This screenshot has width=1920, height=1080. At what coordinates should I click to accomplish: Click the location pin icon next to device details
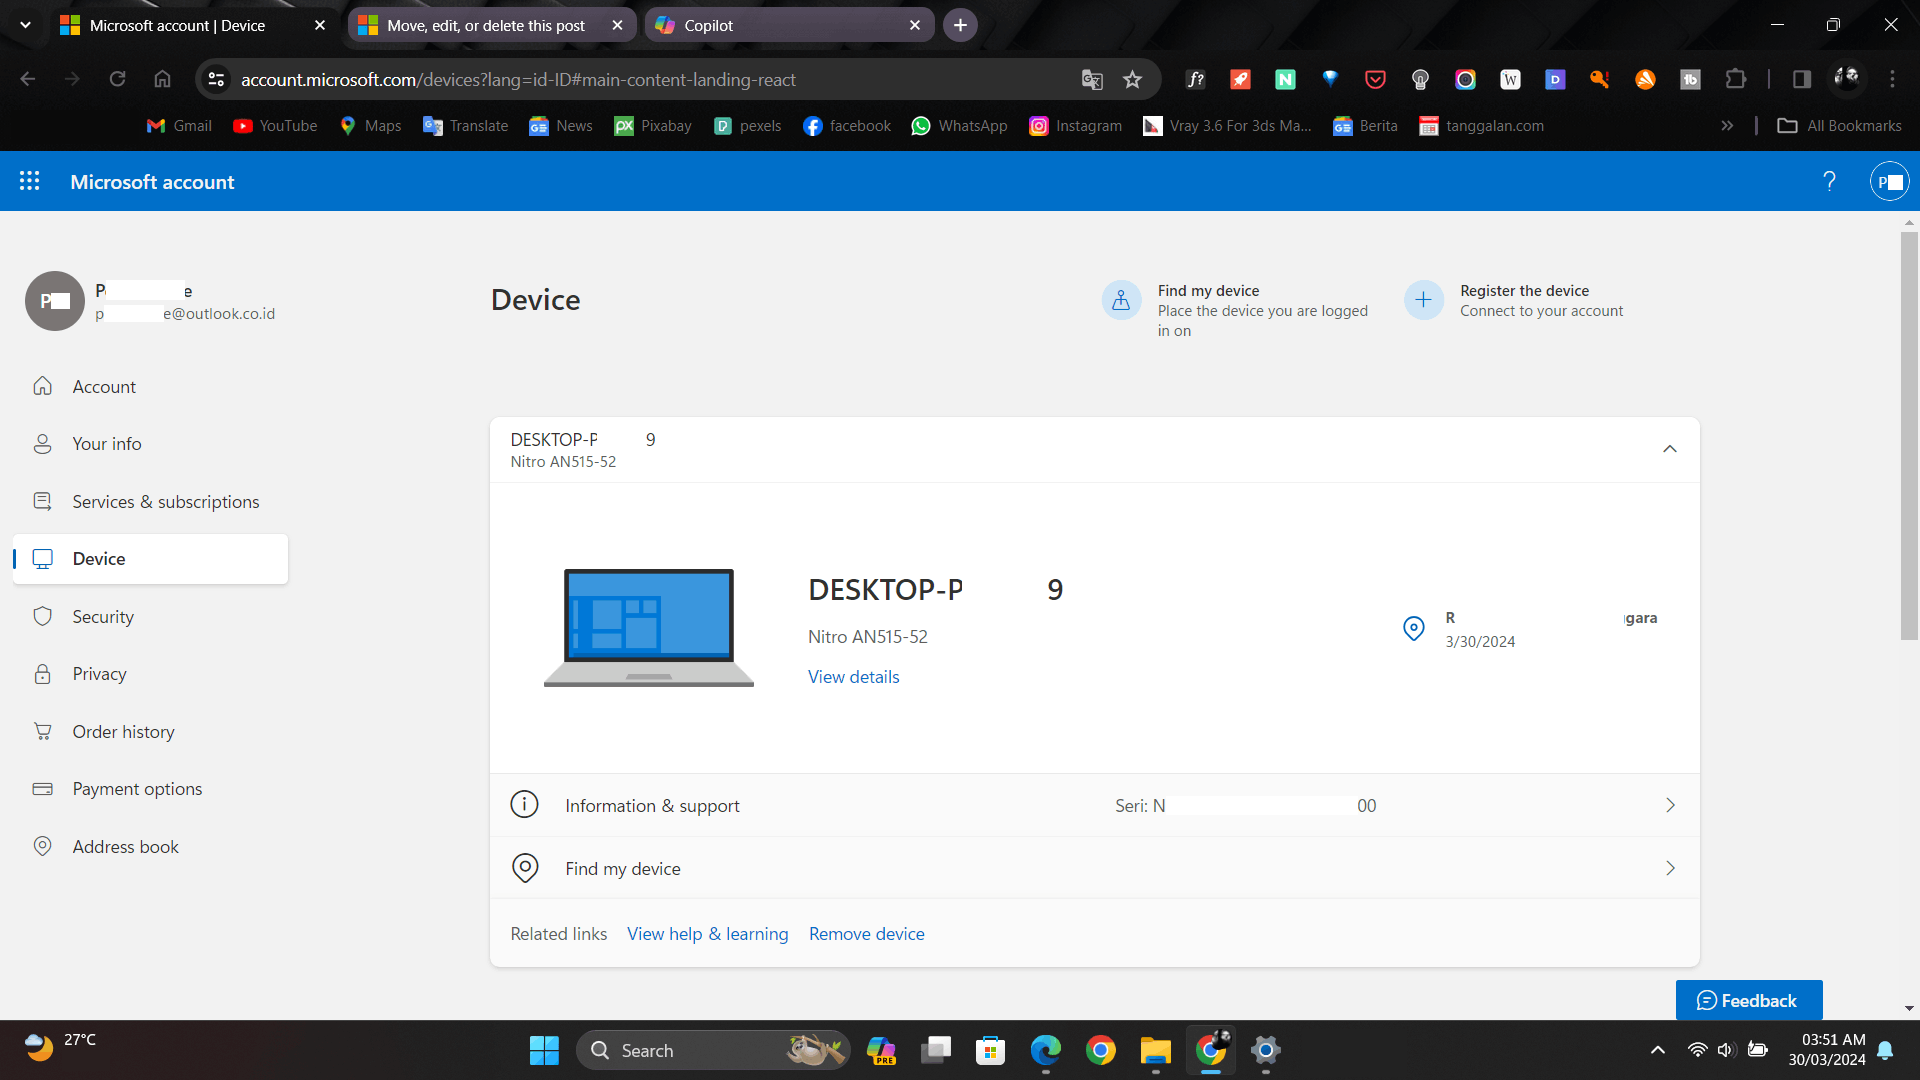pyautogui.click(x=1413, y=628)
